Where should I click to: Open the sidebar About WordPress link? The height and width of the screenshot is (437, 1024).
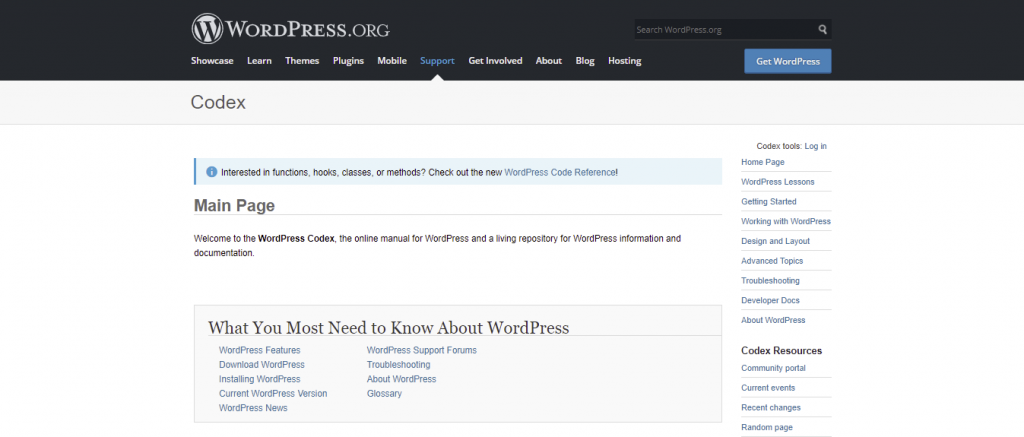point(773,320)
